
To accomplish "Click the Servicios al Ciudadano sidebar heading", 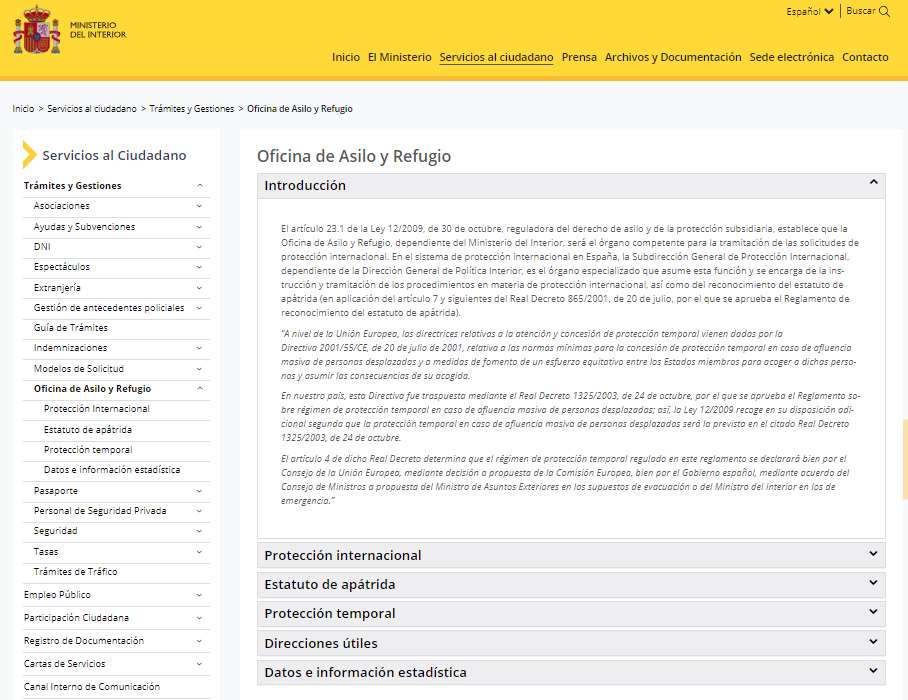I will pos(114,155).
